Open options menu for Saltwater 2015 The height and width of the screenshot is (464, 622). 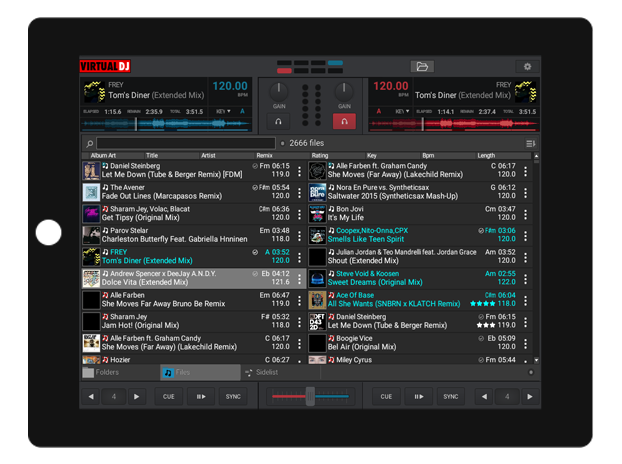(526, 193)
